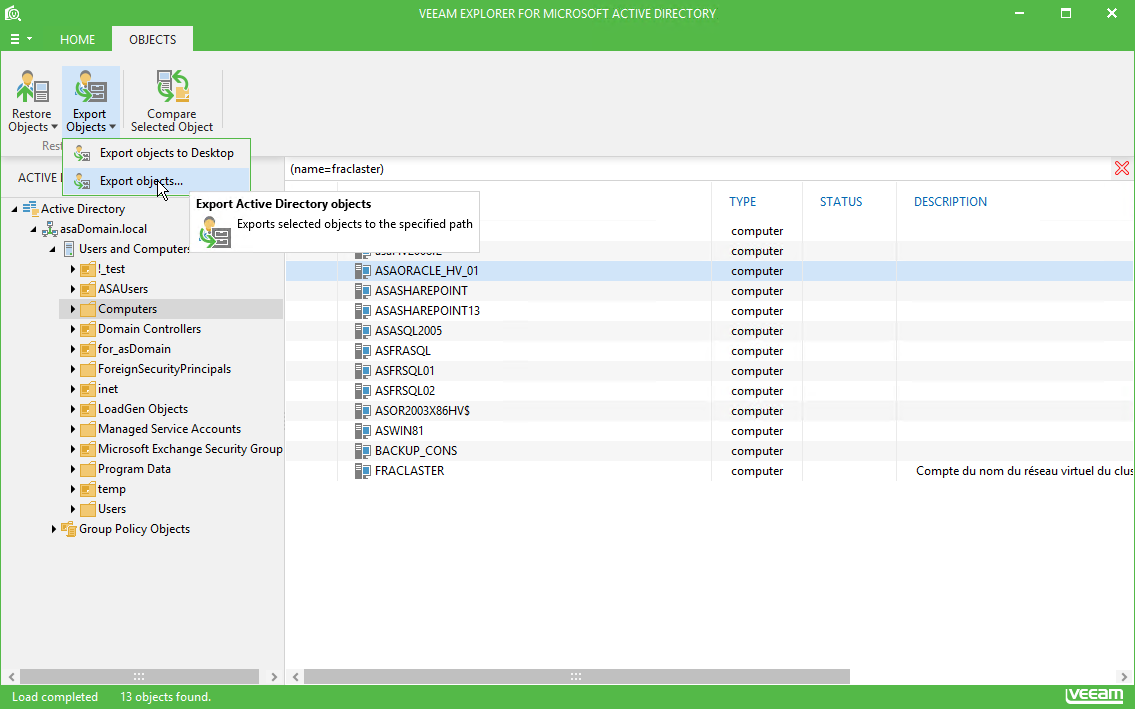
Task: Switch to the HOME tab
Action: (77, 39)
